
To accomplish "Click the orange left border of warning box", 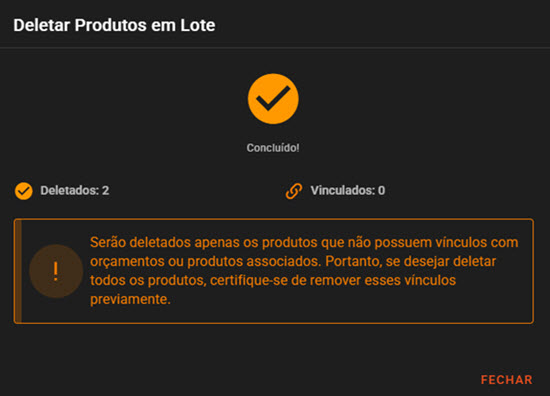I will click(18, 271).
